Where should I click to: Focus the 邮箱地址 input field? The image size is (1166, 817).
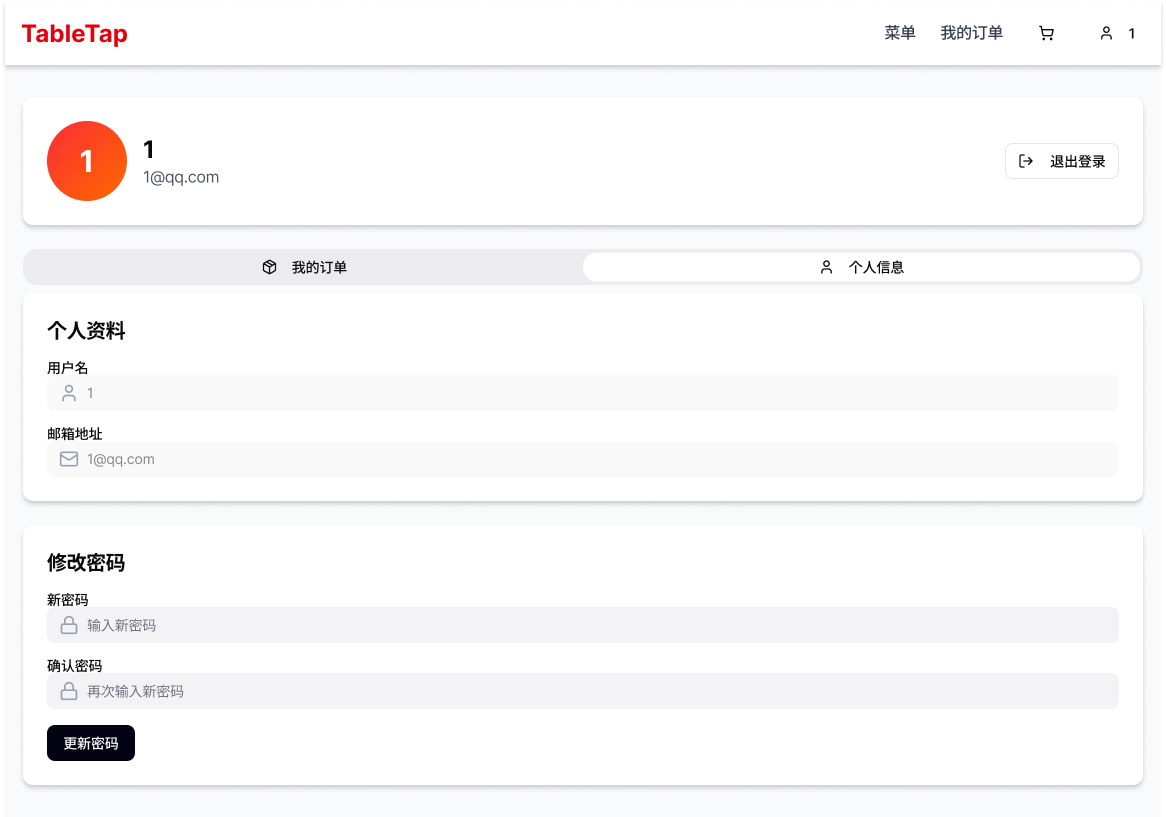(583, 459)
